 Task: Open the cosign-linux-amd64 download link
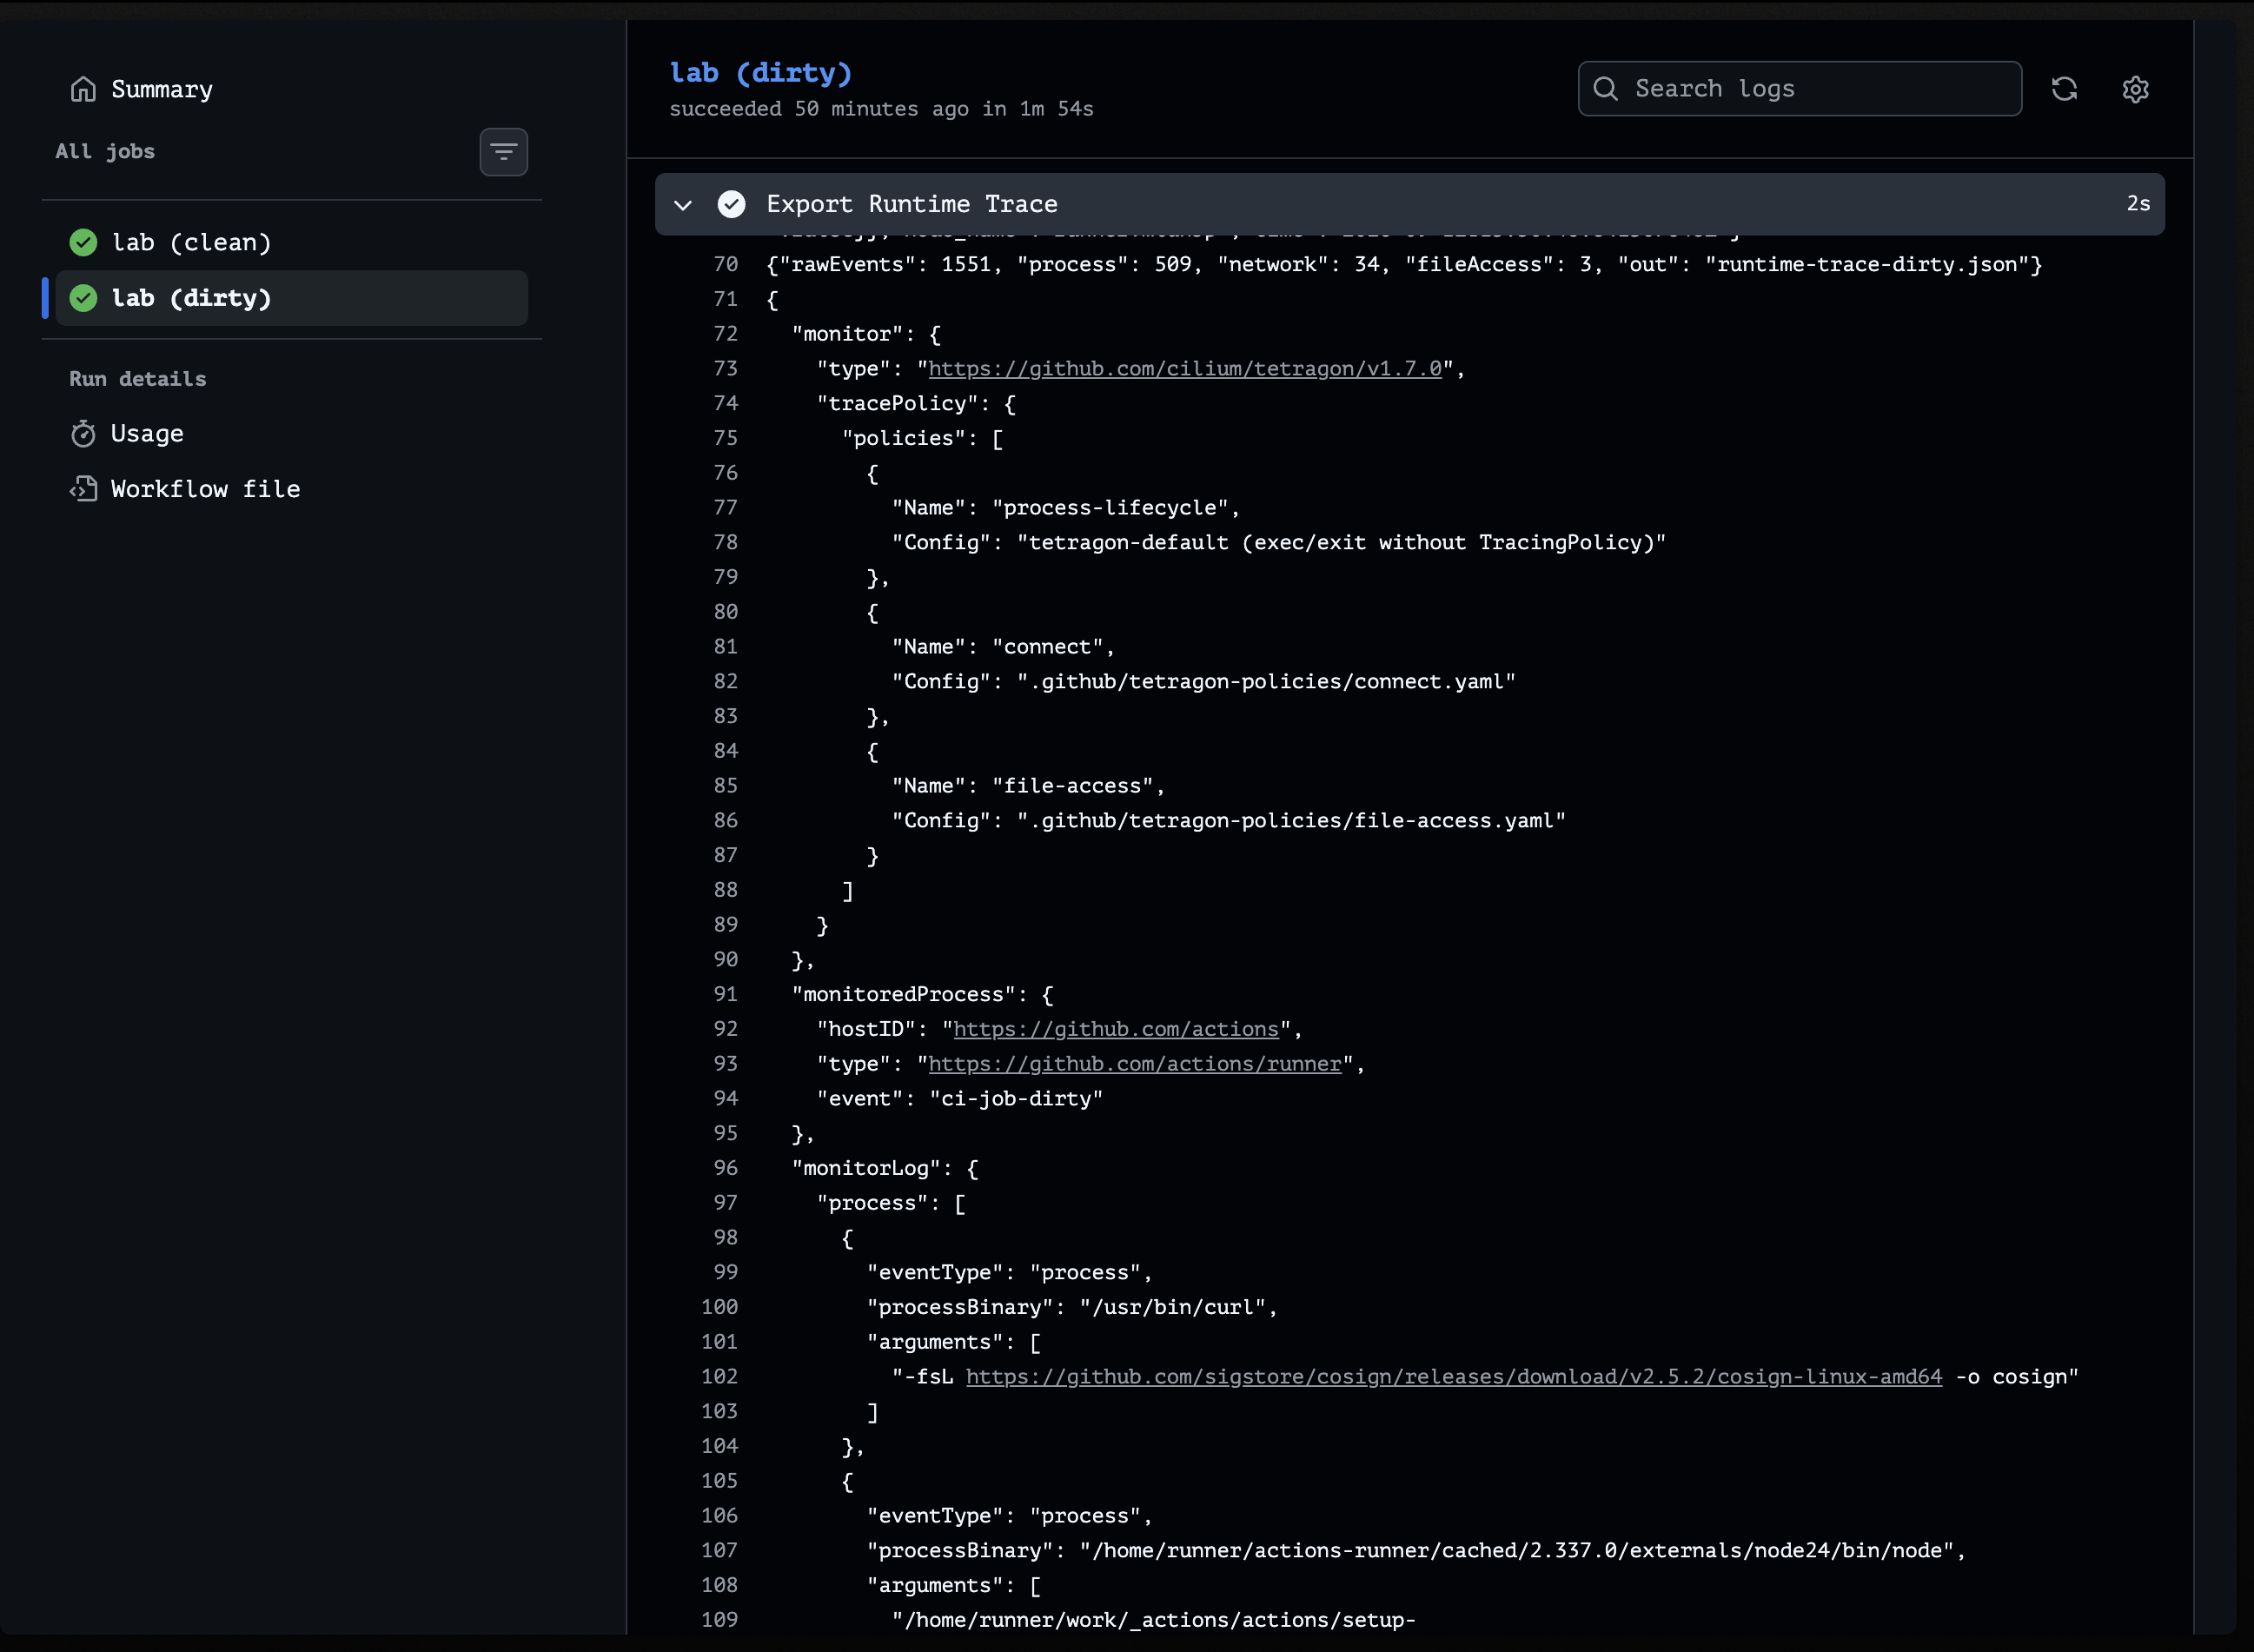click(x=1454, y=1377)
